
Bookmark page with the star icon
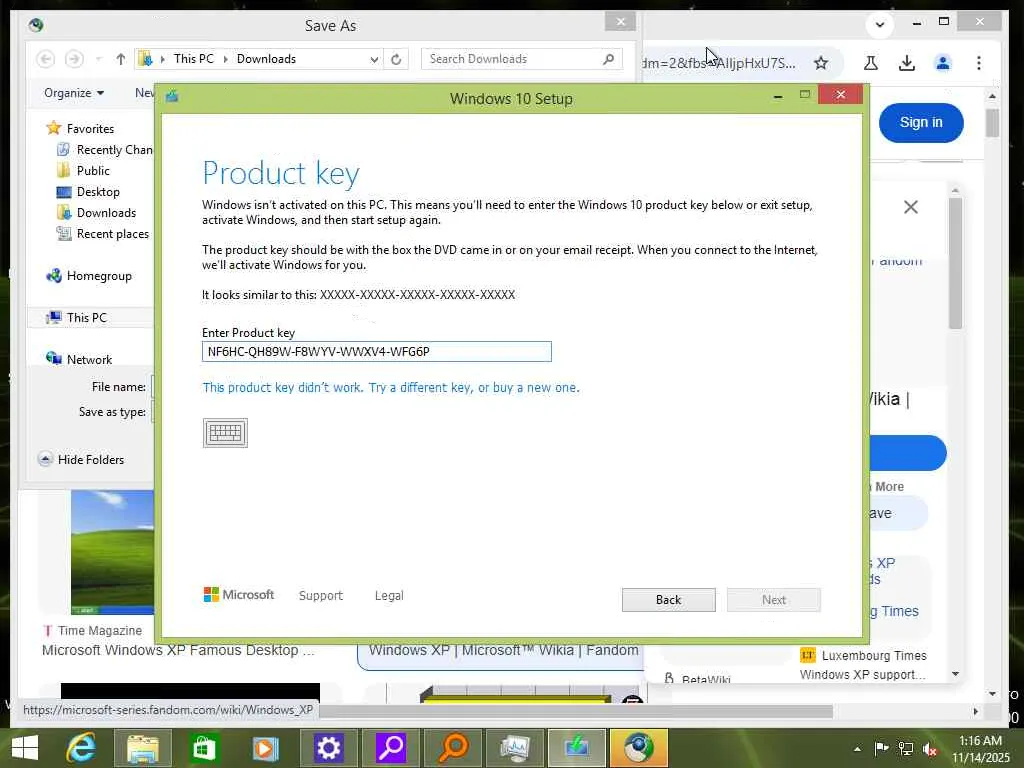pyautogui.click(x=821, y=63)
